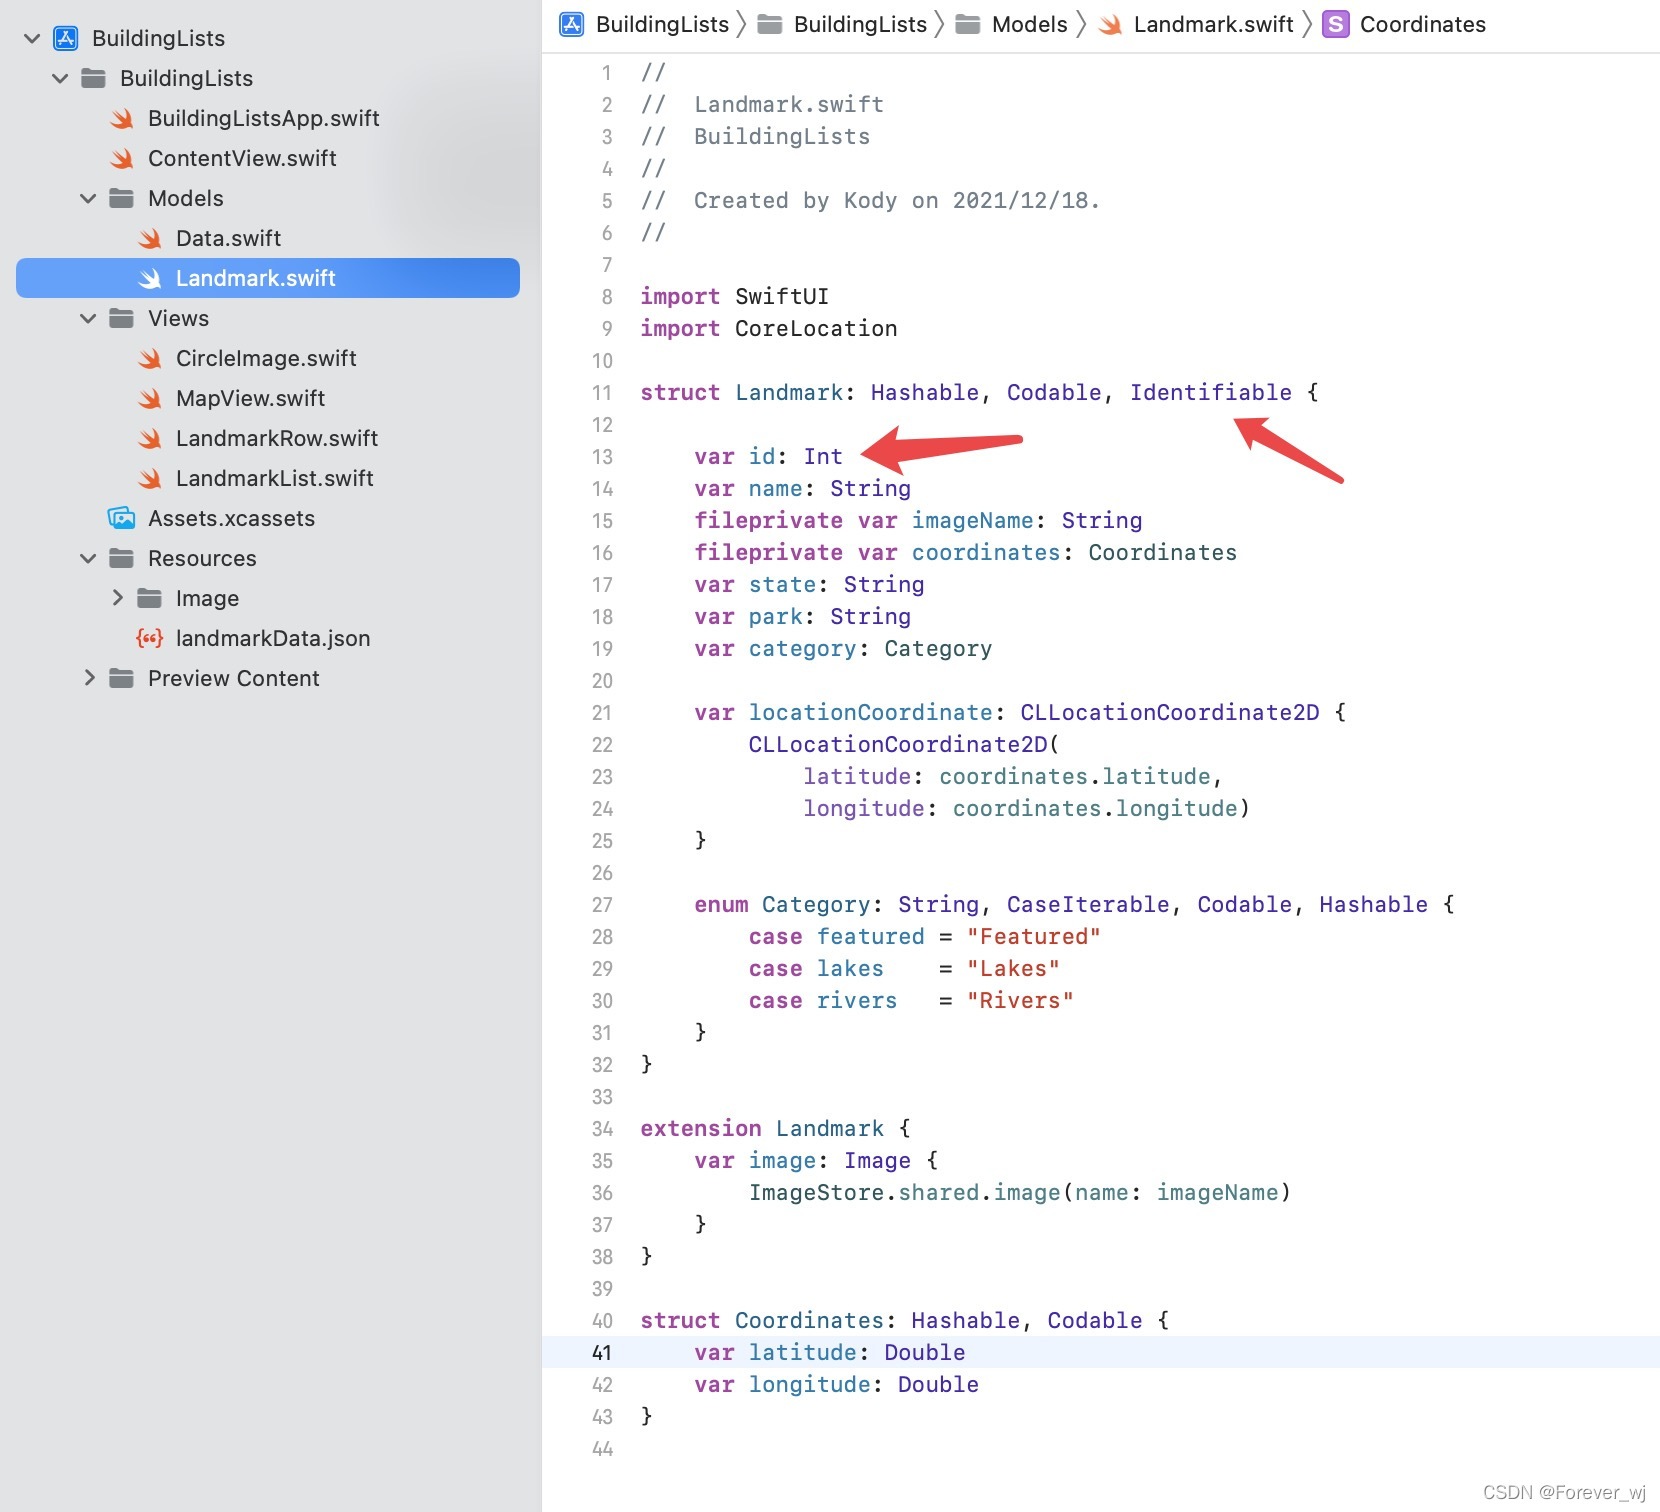The width and height of the screenshot is (1660, 1512).
Task: Click the 'extension' keyword on line 34
Action: pos(701,1128)
